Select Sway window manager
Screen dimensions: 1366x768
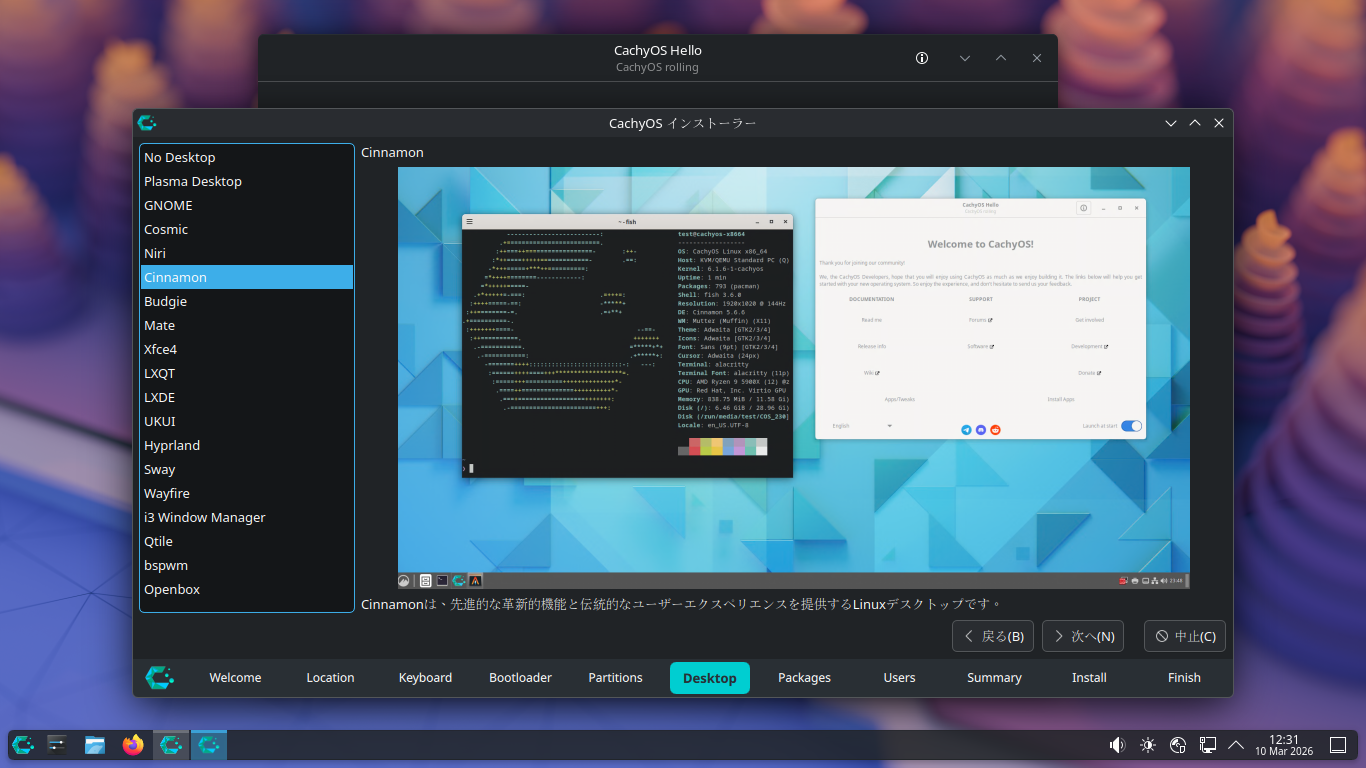coord(247,469)
